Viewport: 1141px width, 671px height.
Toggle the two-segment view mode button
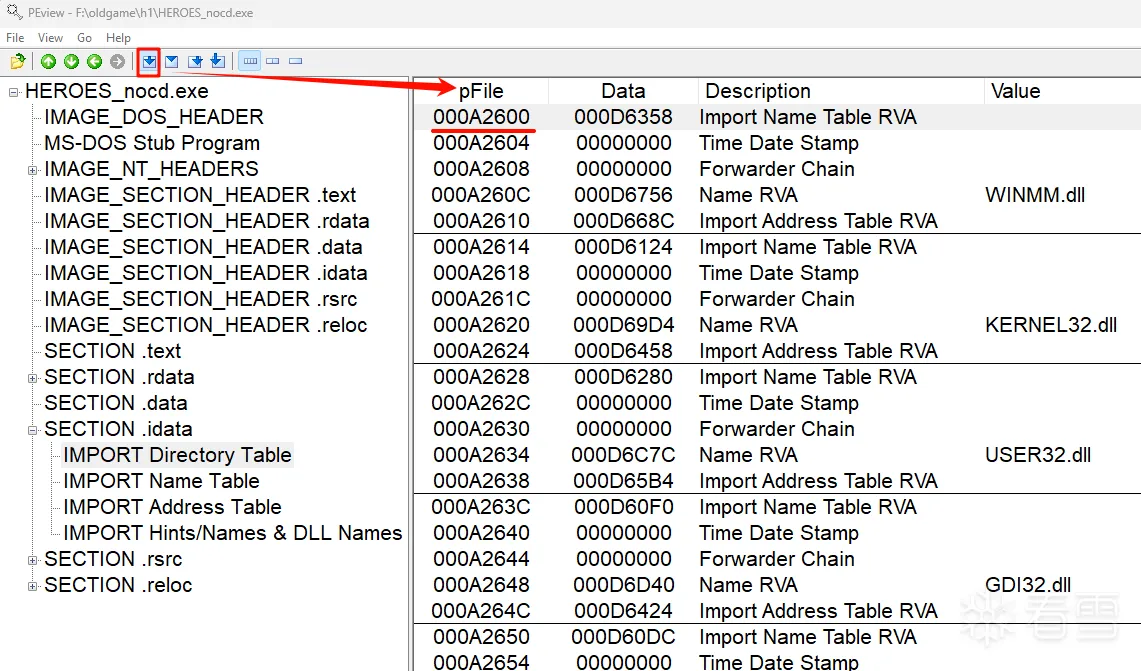point(272,62)
